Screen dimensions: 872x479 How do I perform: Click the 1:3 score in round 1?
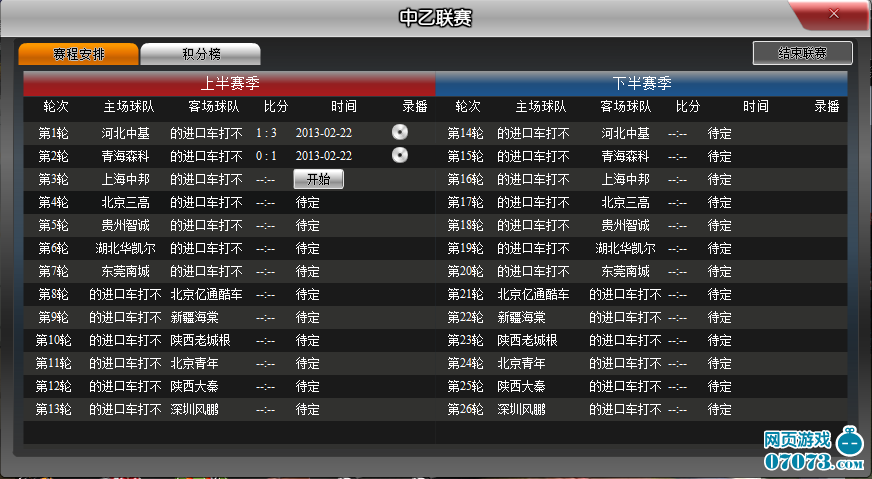(x=266, y=133)
